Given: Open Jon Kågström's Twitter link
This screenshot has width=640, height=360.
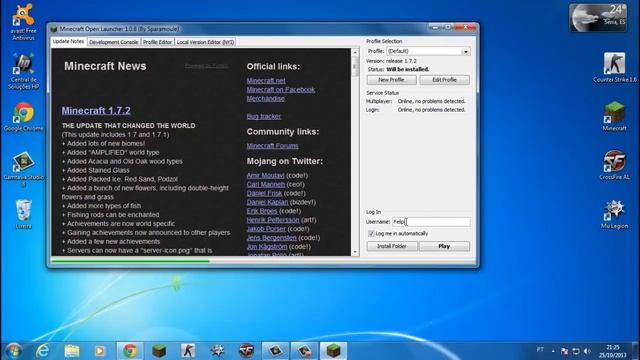Looking at the screenshot, I should (267, 247).
